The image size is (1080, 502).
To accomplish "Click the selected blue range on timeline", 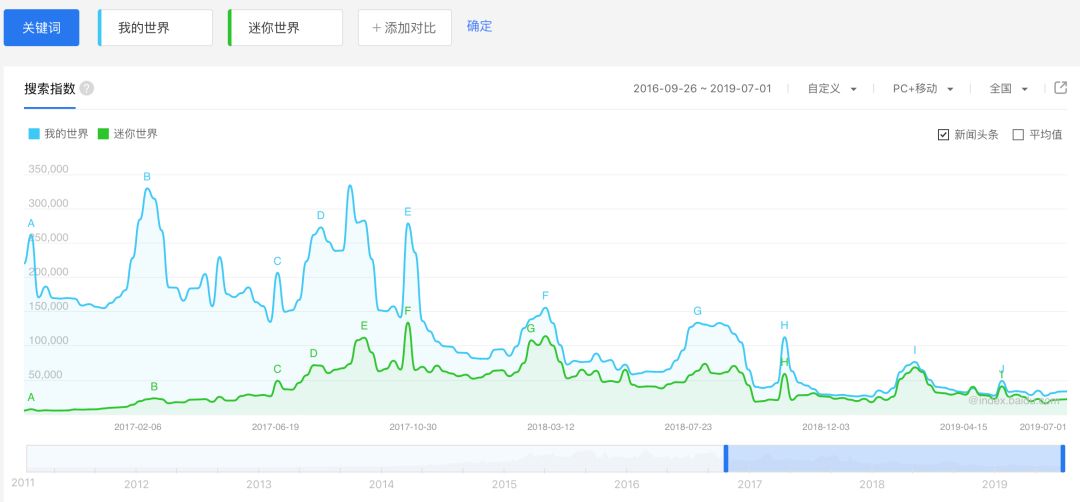I will click(x=894, y=459).
